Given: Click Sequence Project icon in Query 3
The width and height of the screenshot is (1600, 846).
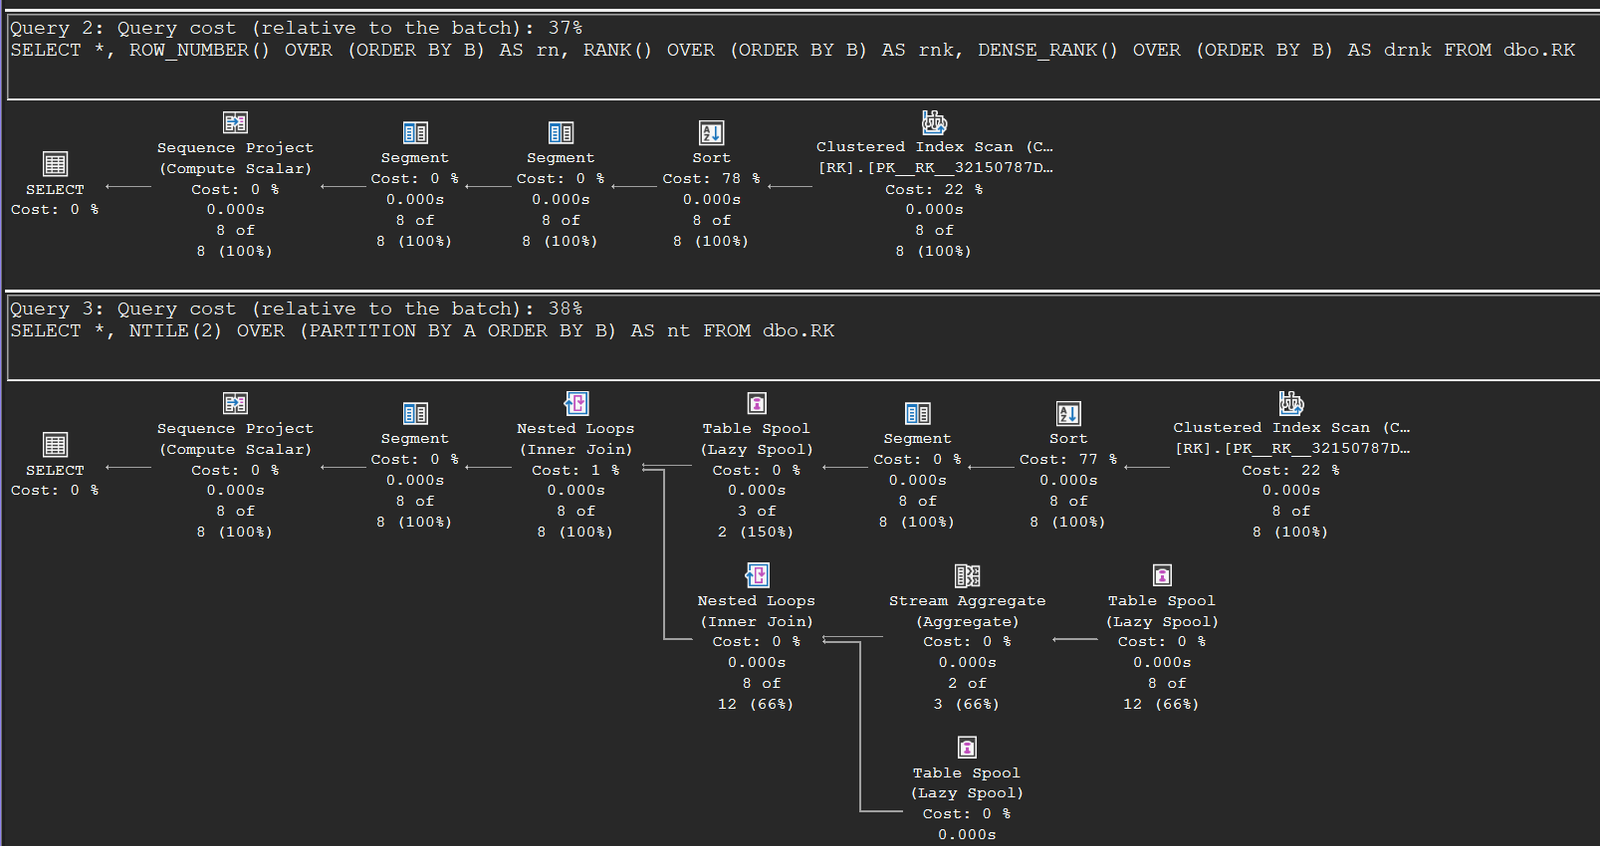Looking at the screenshot, I should coord(235,404).
